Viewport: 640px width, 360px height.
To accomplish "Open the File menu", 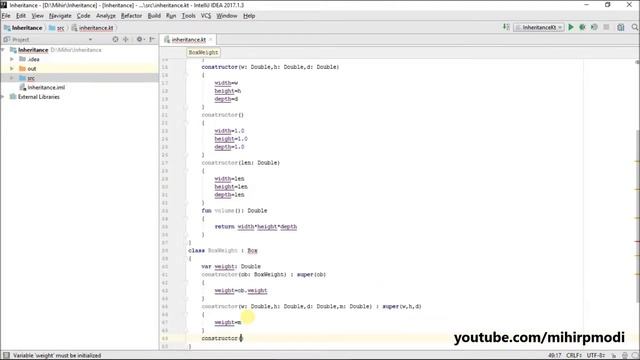I will click(6, 16).
